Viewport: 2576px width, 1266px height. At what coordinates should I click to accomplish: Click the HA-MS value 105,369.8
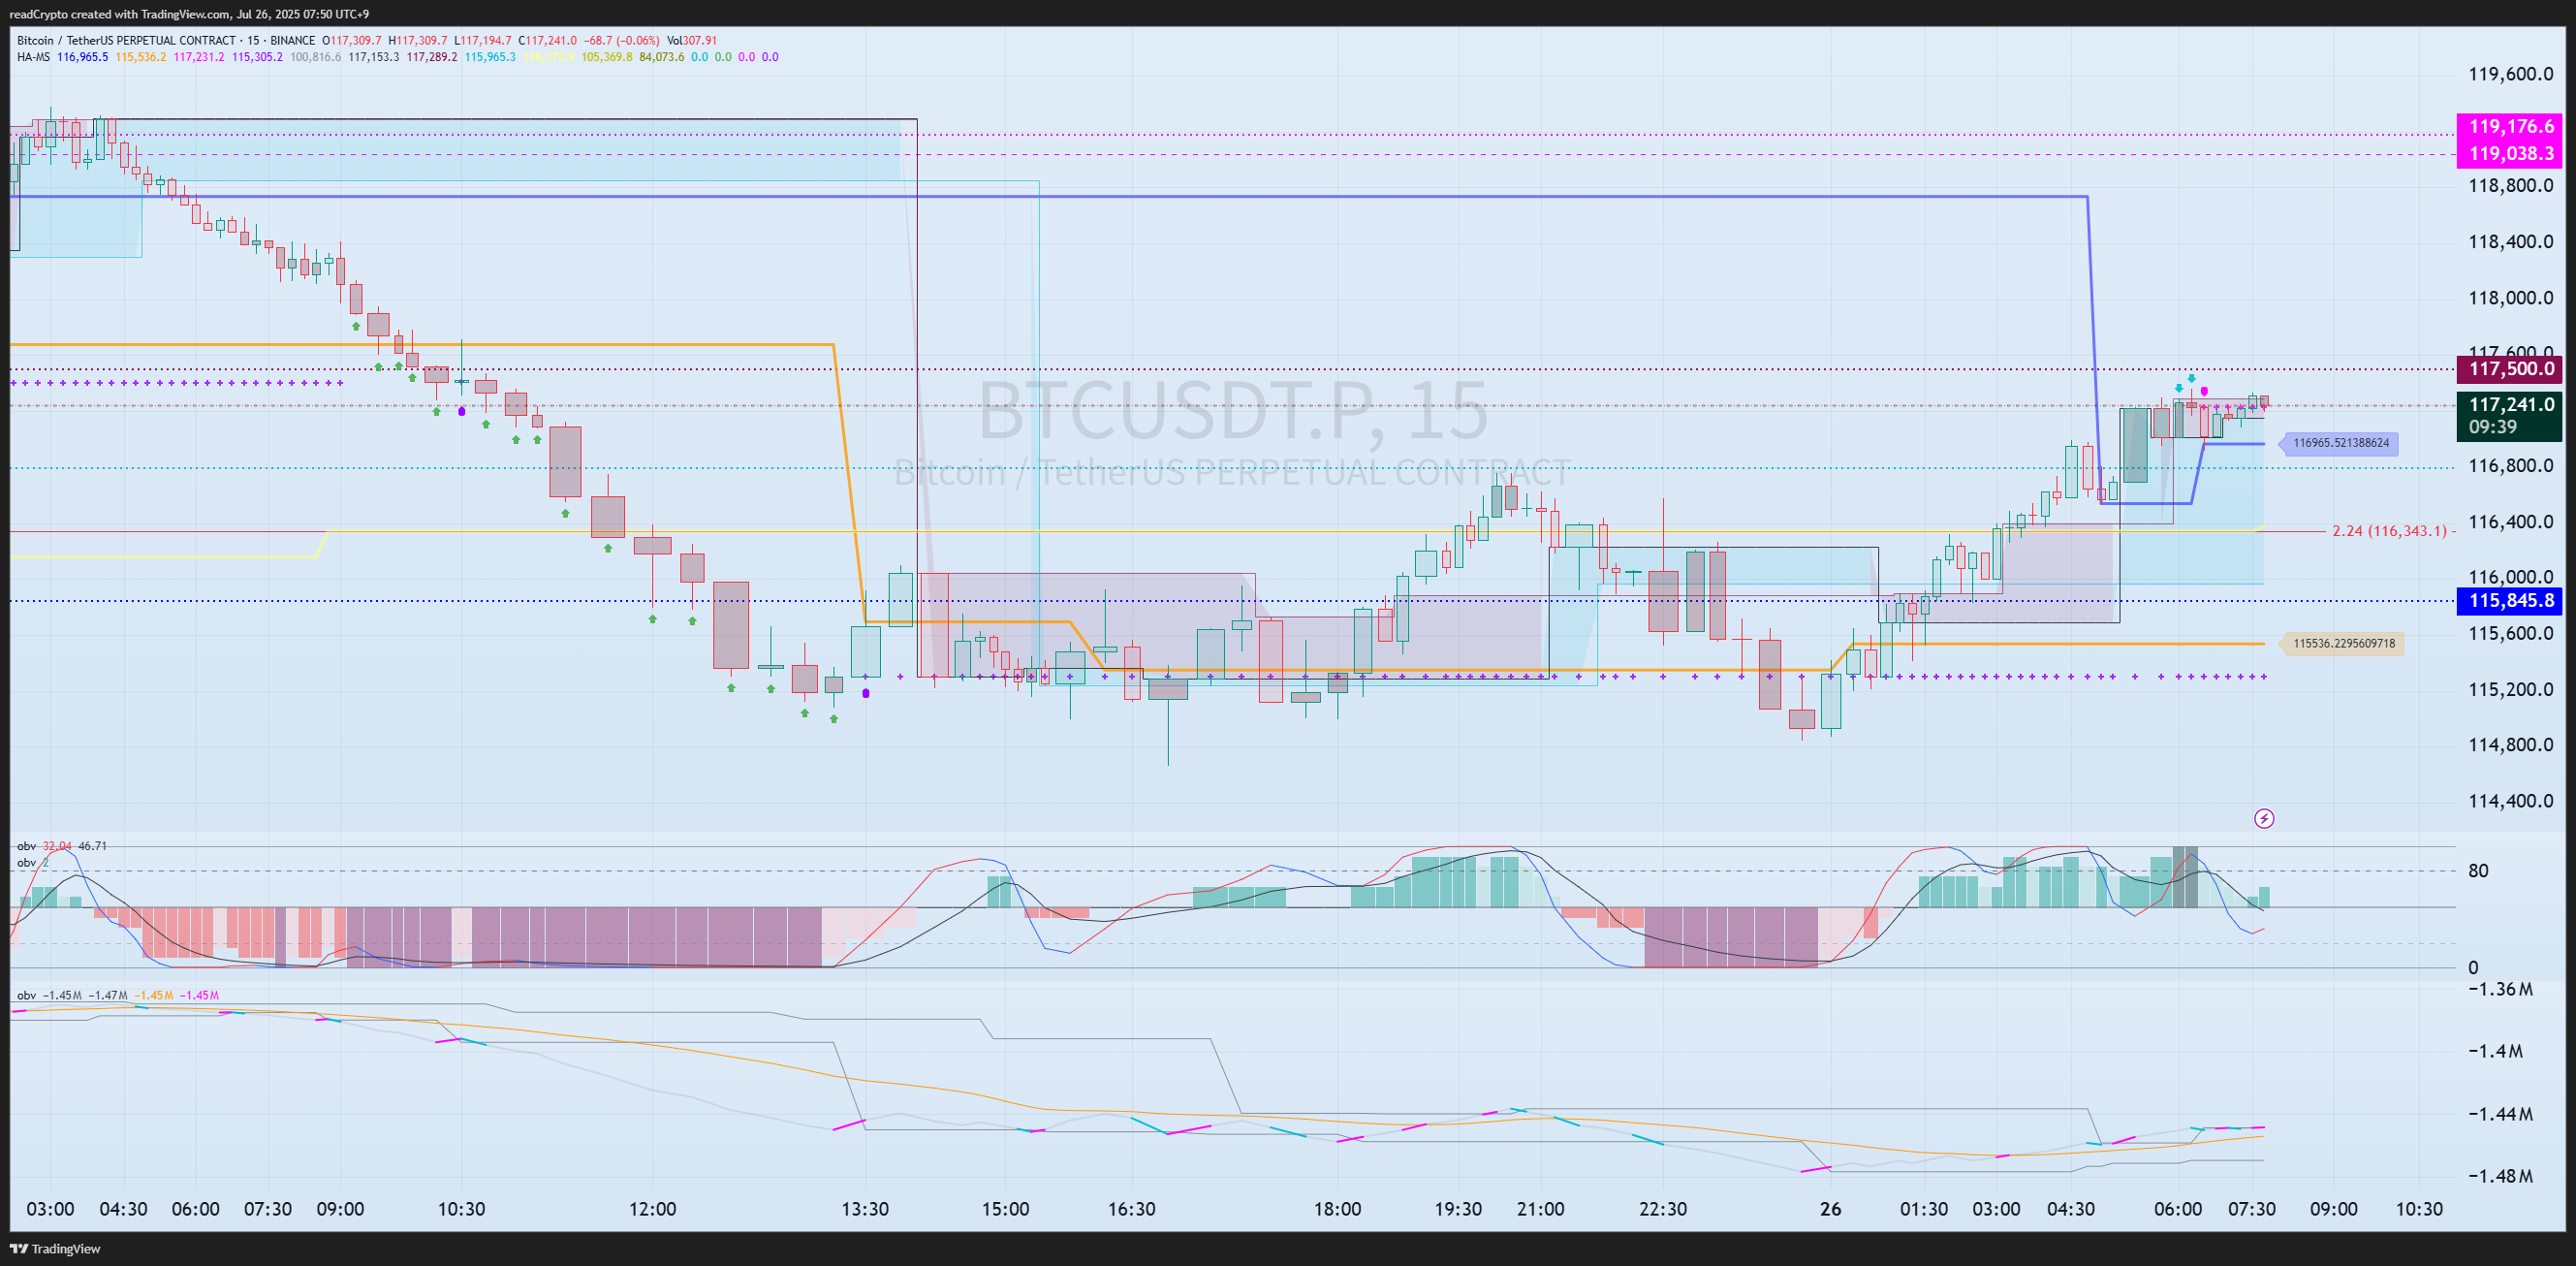tap(607, 57)
